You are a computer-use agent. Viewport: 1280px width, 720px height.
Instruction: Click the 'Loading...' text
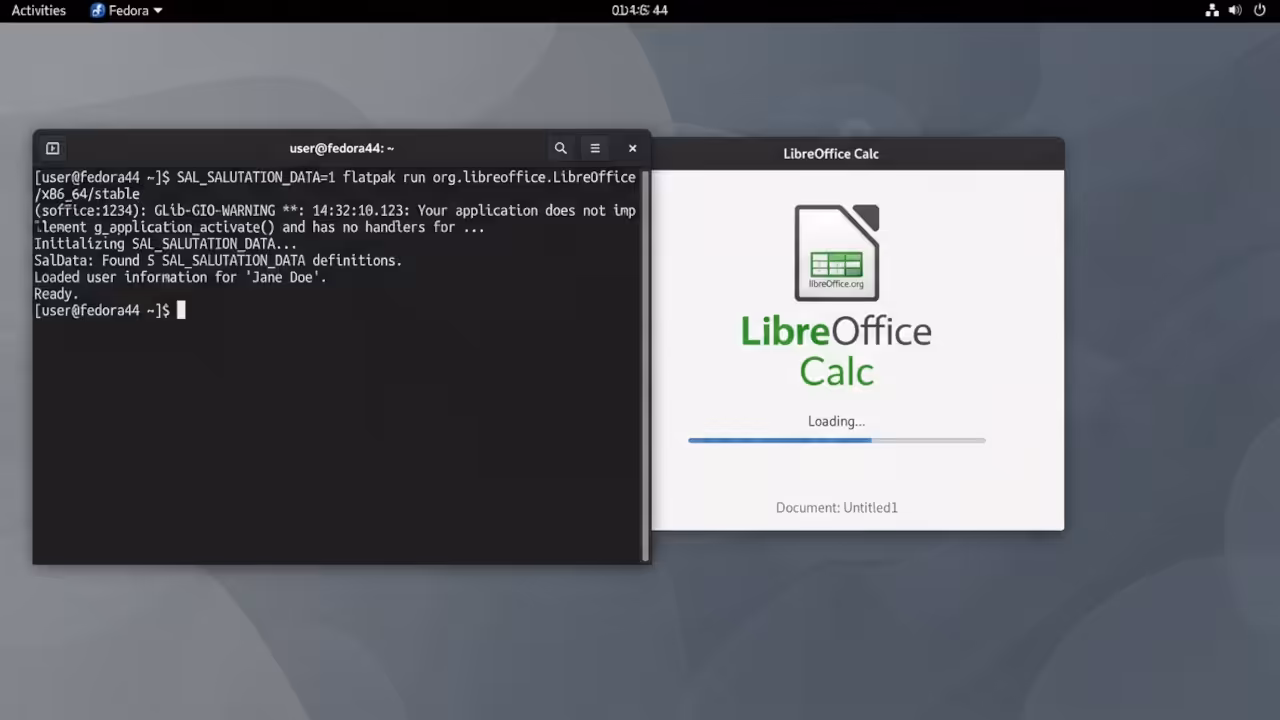[x=837, y=421]
